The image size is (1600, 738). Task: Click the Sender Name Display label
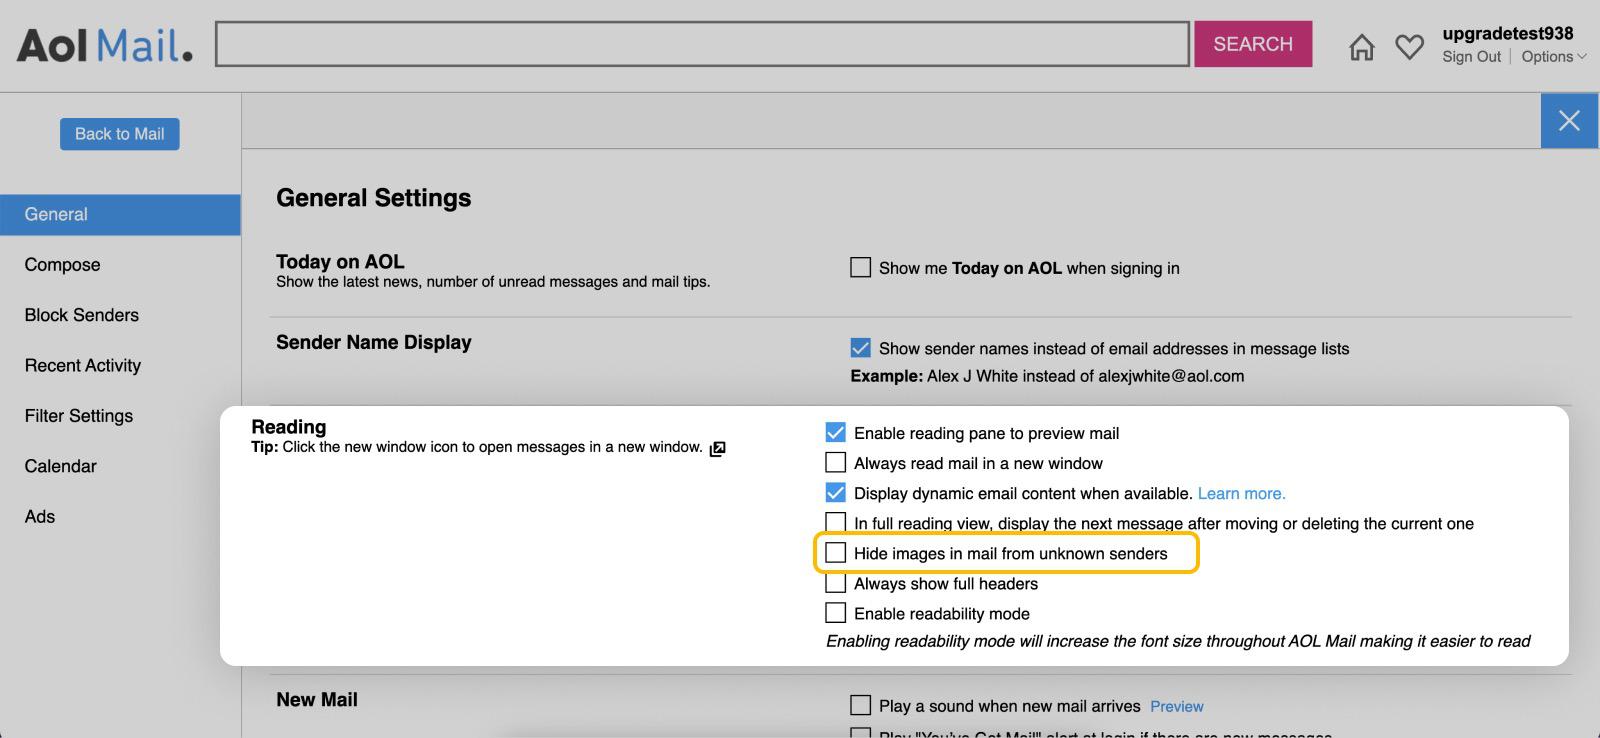374,342
